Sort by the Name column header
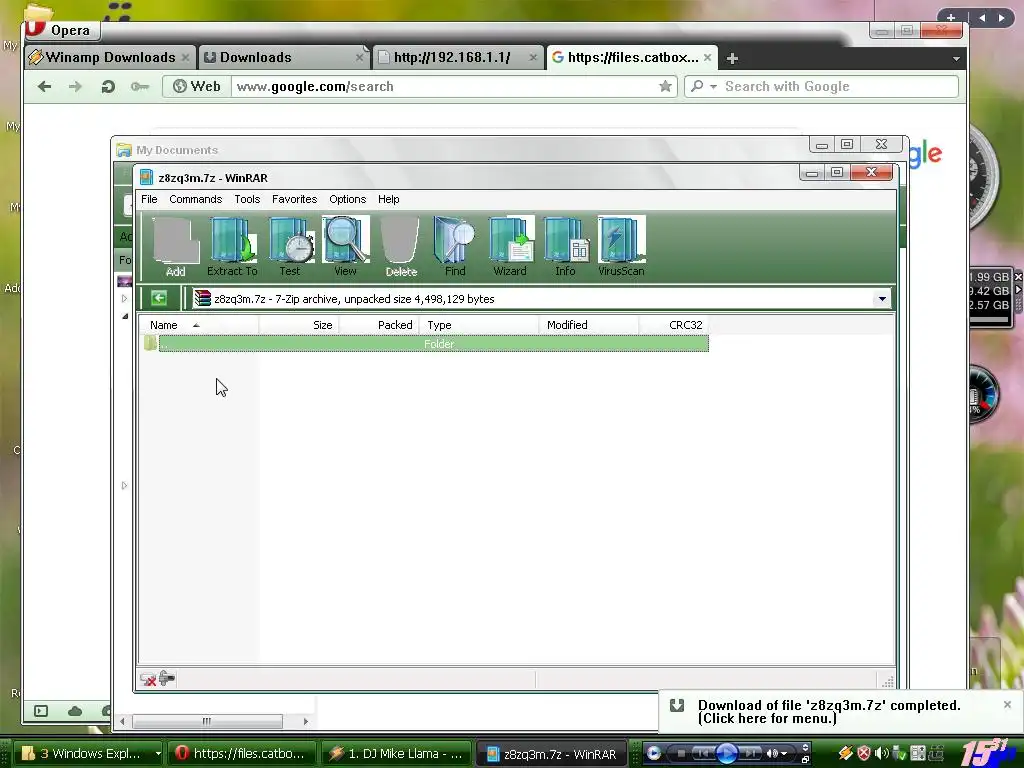This screenshot has height=768, width=1024. pyautogui.click(x=199, y=325)
